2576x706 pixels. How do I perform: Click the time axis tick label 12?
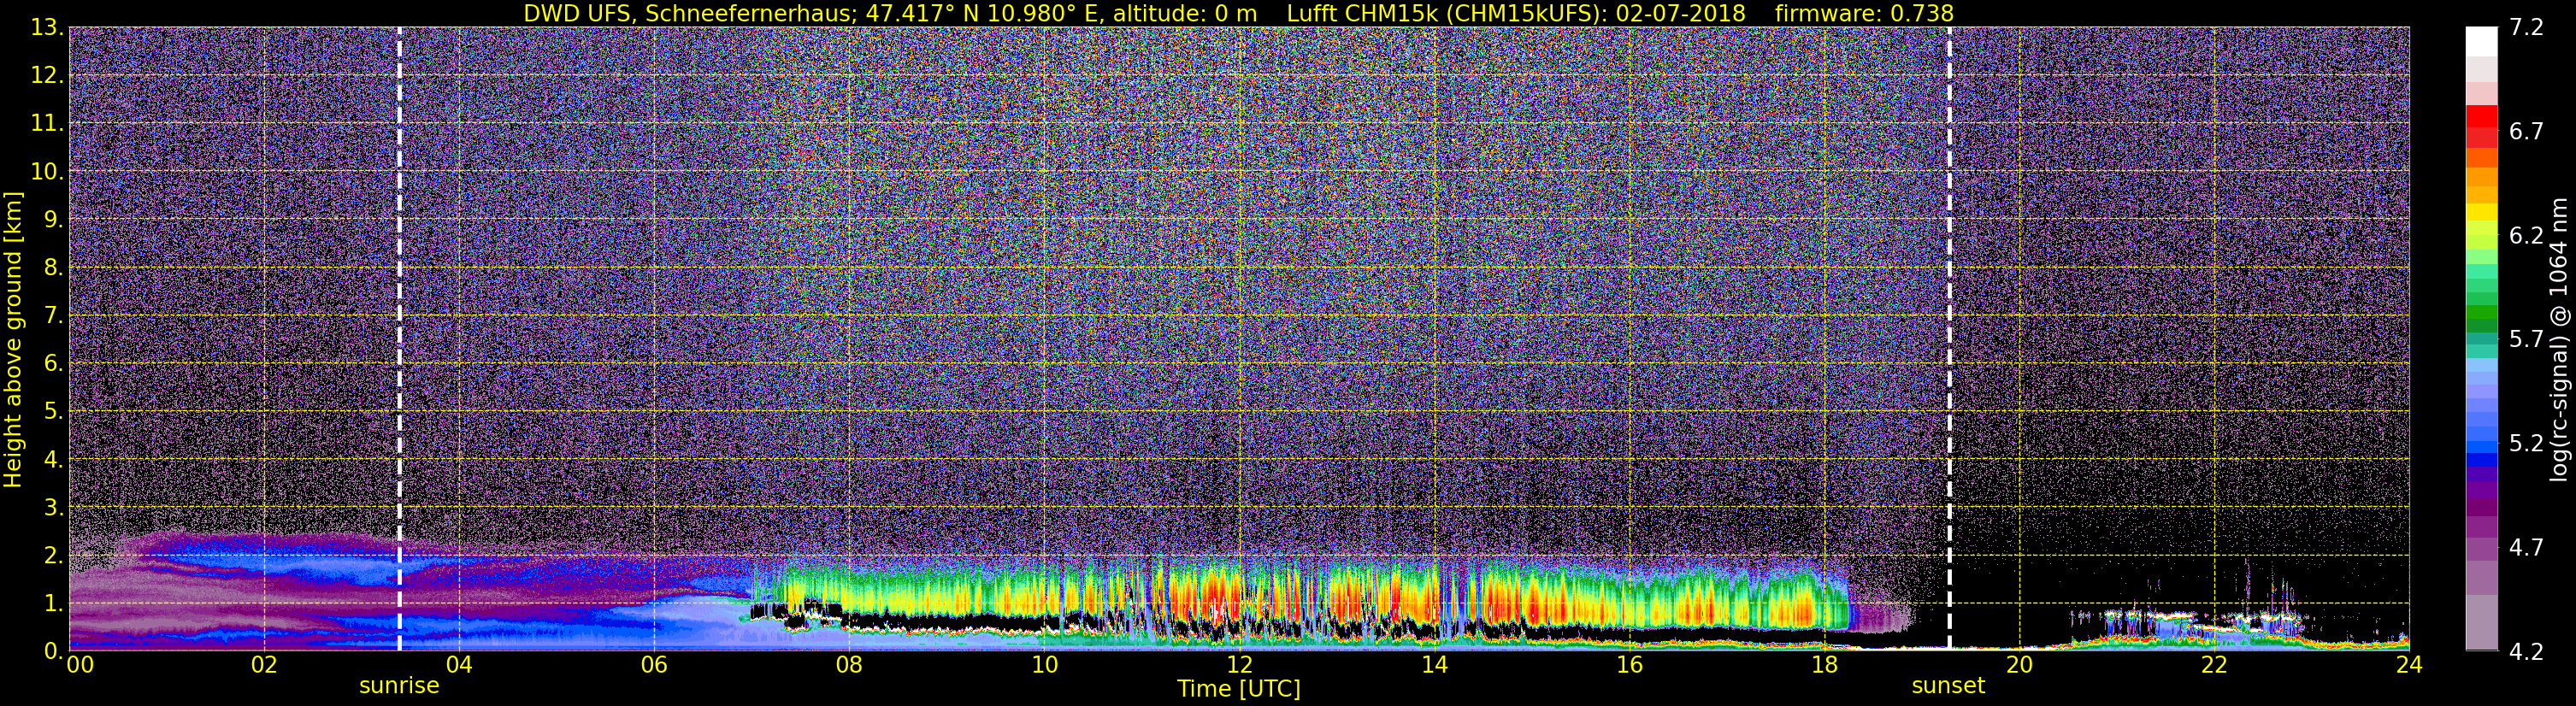click(1239, 666)
